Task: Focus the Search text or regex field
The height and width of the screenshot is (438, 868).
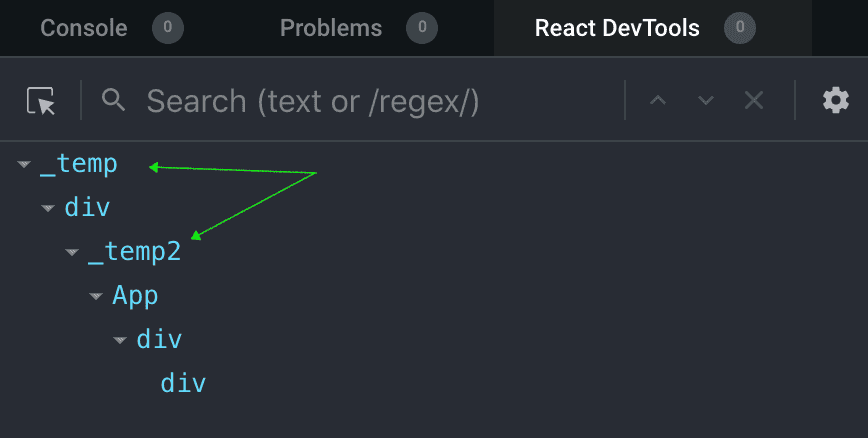Action: (x=380, y=101)
